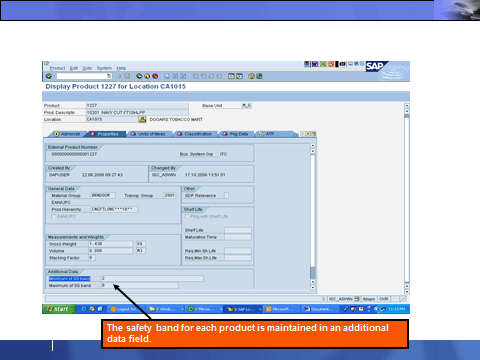Open the Edit menu
Viewport: 480px width, 360px height.
coord(74,68)
